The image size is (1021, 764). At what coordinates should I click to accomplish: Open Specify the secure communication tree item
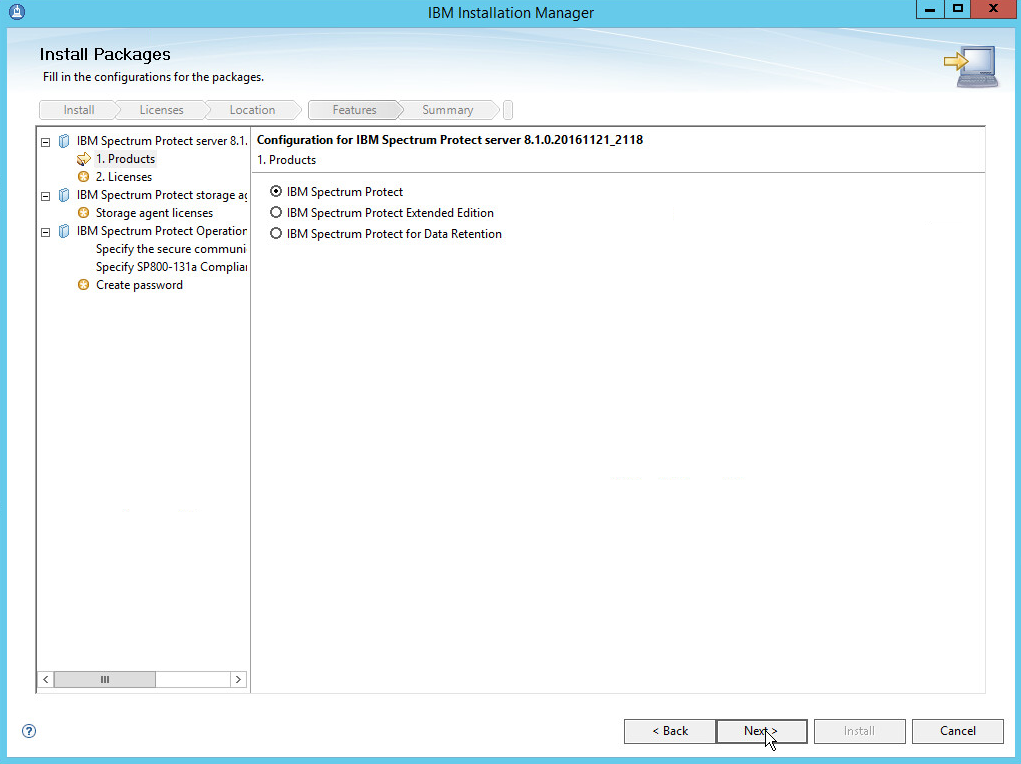[x=170, y=249]
